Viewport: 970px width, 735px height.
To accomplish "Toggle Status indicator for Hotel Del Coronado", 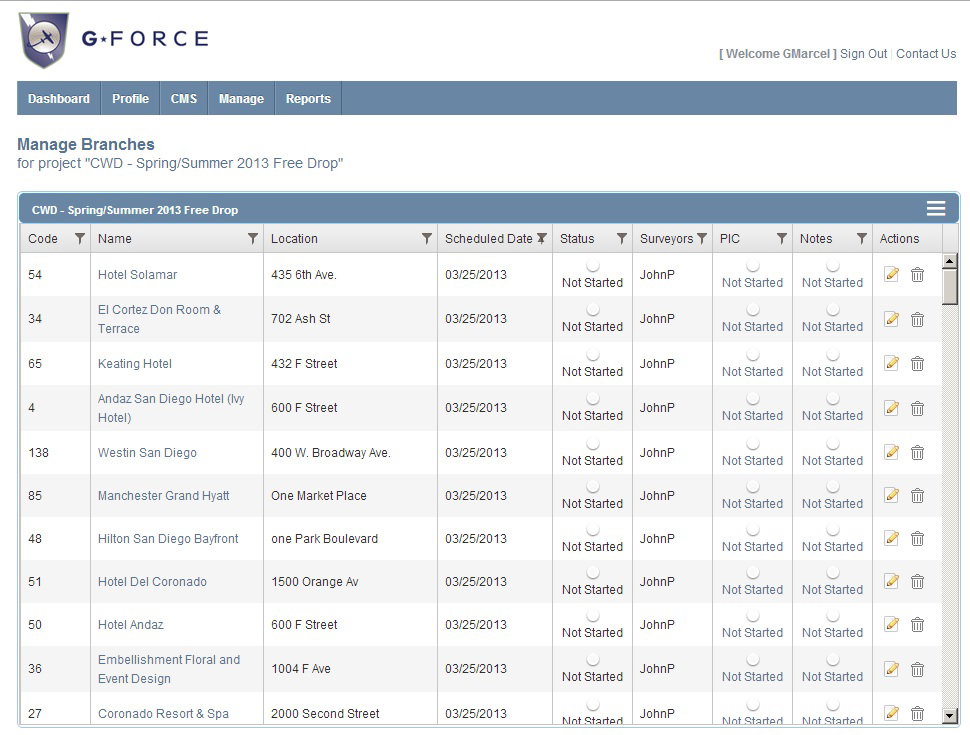I will (593, 573).
